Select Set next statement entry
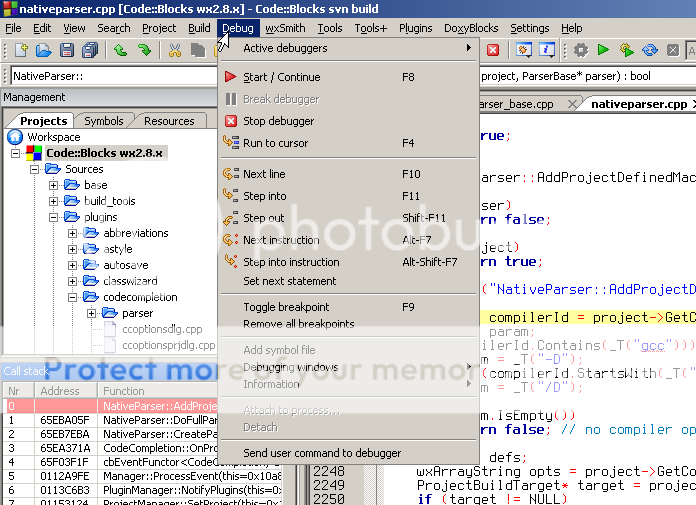Screen dimensions: 696x505 349,281
